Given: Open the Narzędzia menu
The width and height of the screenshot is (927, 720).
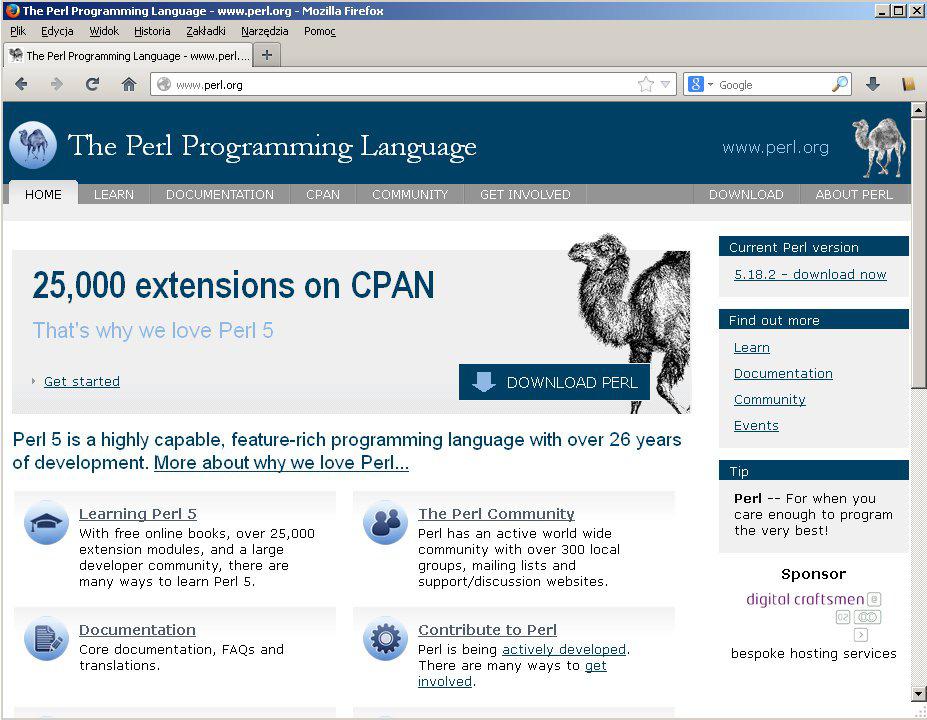Looking at the screenshot, I should pos(264,31).
